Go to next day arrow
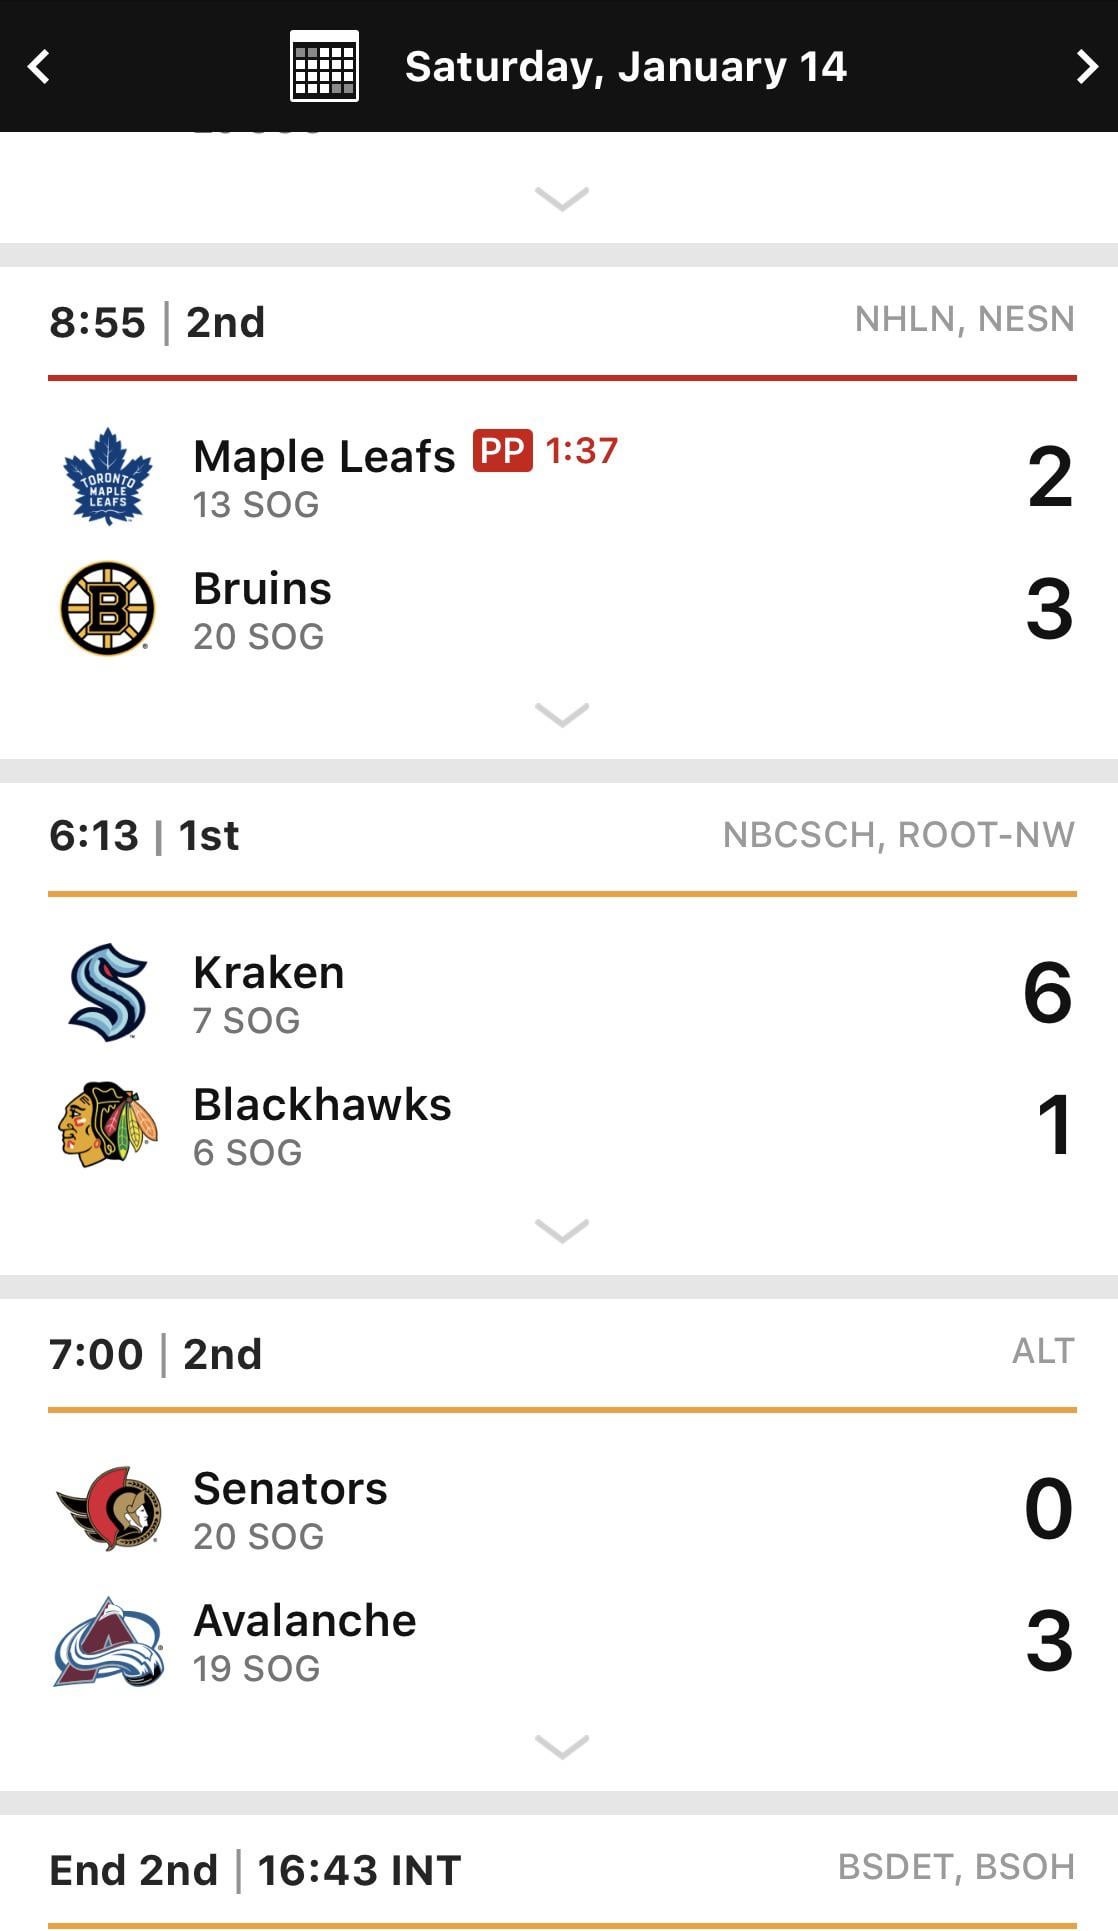The width and height of the screenshot is (1118, 1931). click(1086, 67)
